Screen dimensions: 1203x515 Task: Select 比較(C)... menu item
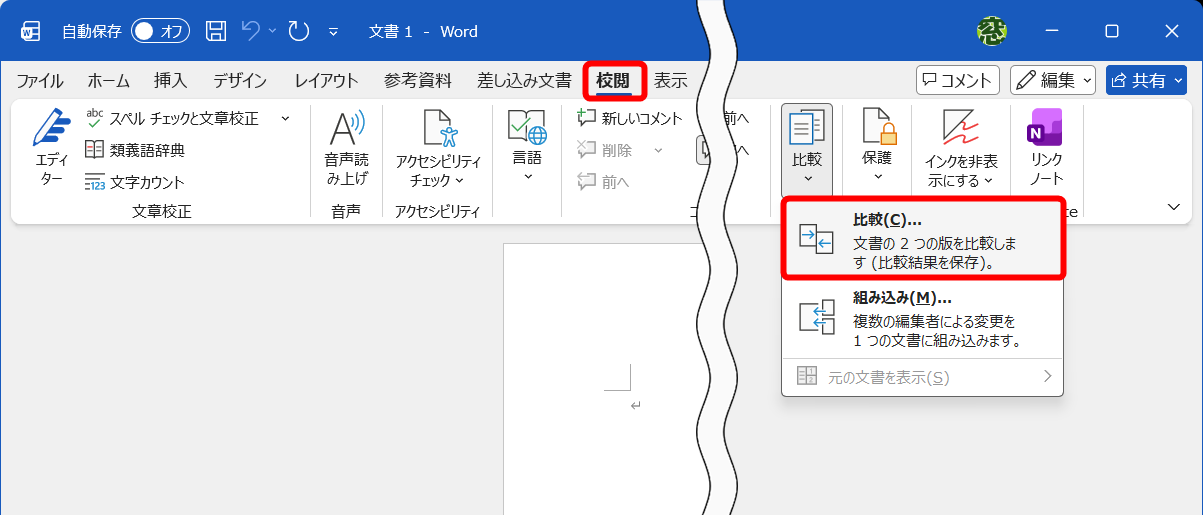pos(922,238)
